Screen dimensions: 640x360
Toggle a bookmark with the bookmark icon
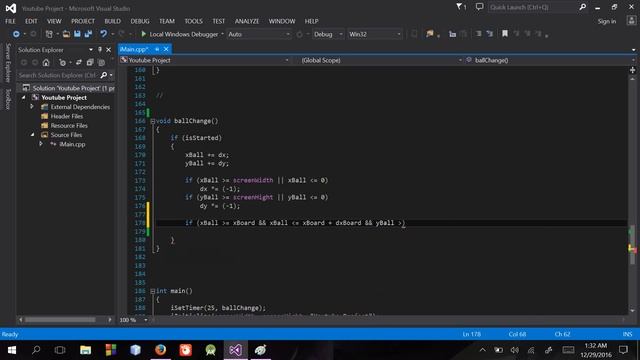pyautogui.click(x=505, y=34)
